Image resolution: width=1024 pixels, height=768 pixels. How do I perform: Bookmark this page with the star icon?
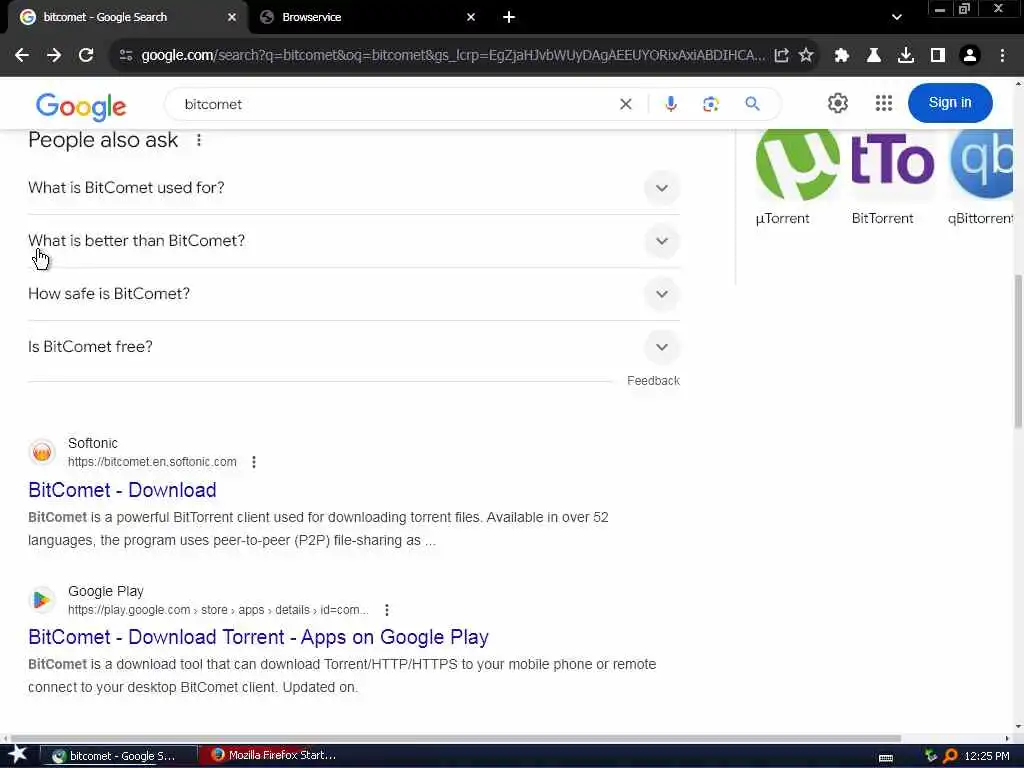pos(806,56)
